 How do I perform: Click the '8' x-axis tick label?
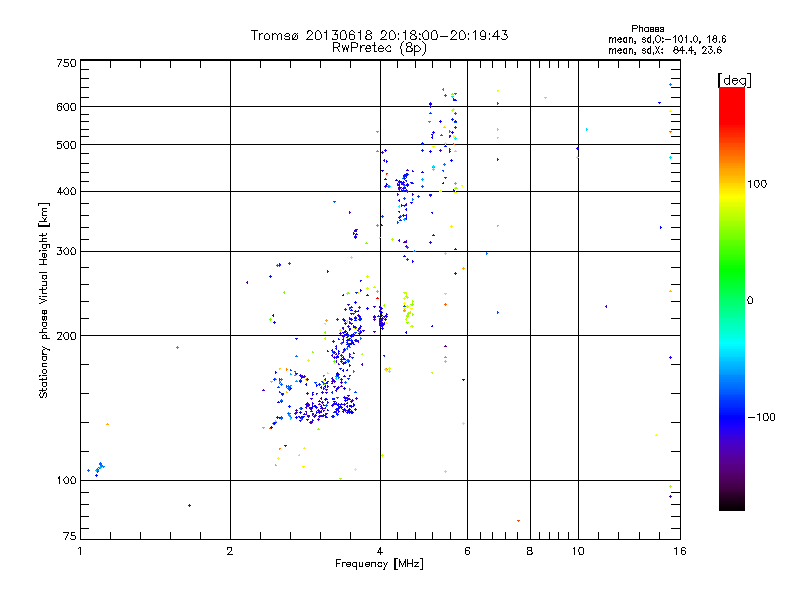530,551
